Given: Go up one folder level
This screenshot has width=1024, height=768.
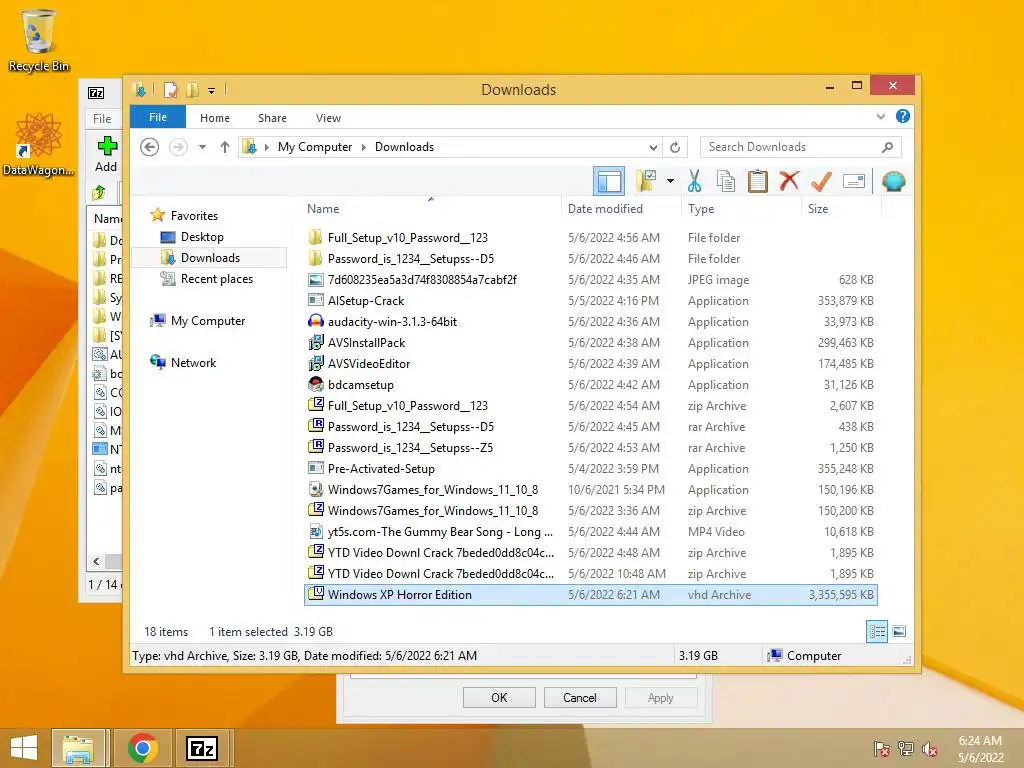Looking at the screenshot, I should point(225,147).
